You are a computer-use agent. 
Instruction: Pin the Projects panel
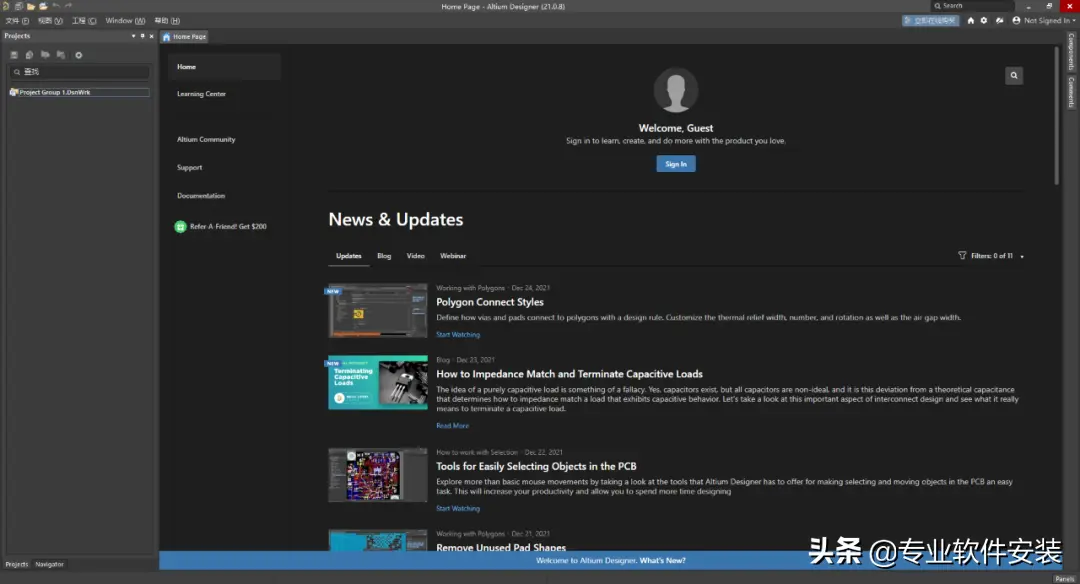coord(143,36)
